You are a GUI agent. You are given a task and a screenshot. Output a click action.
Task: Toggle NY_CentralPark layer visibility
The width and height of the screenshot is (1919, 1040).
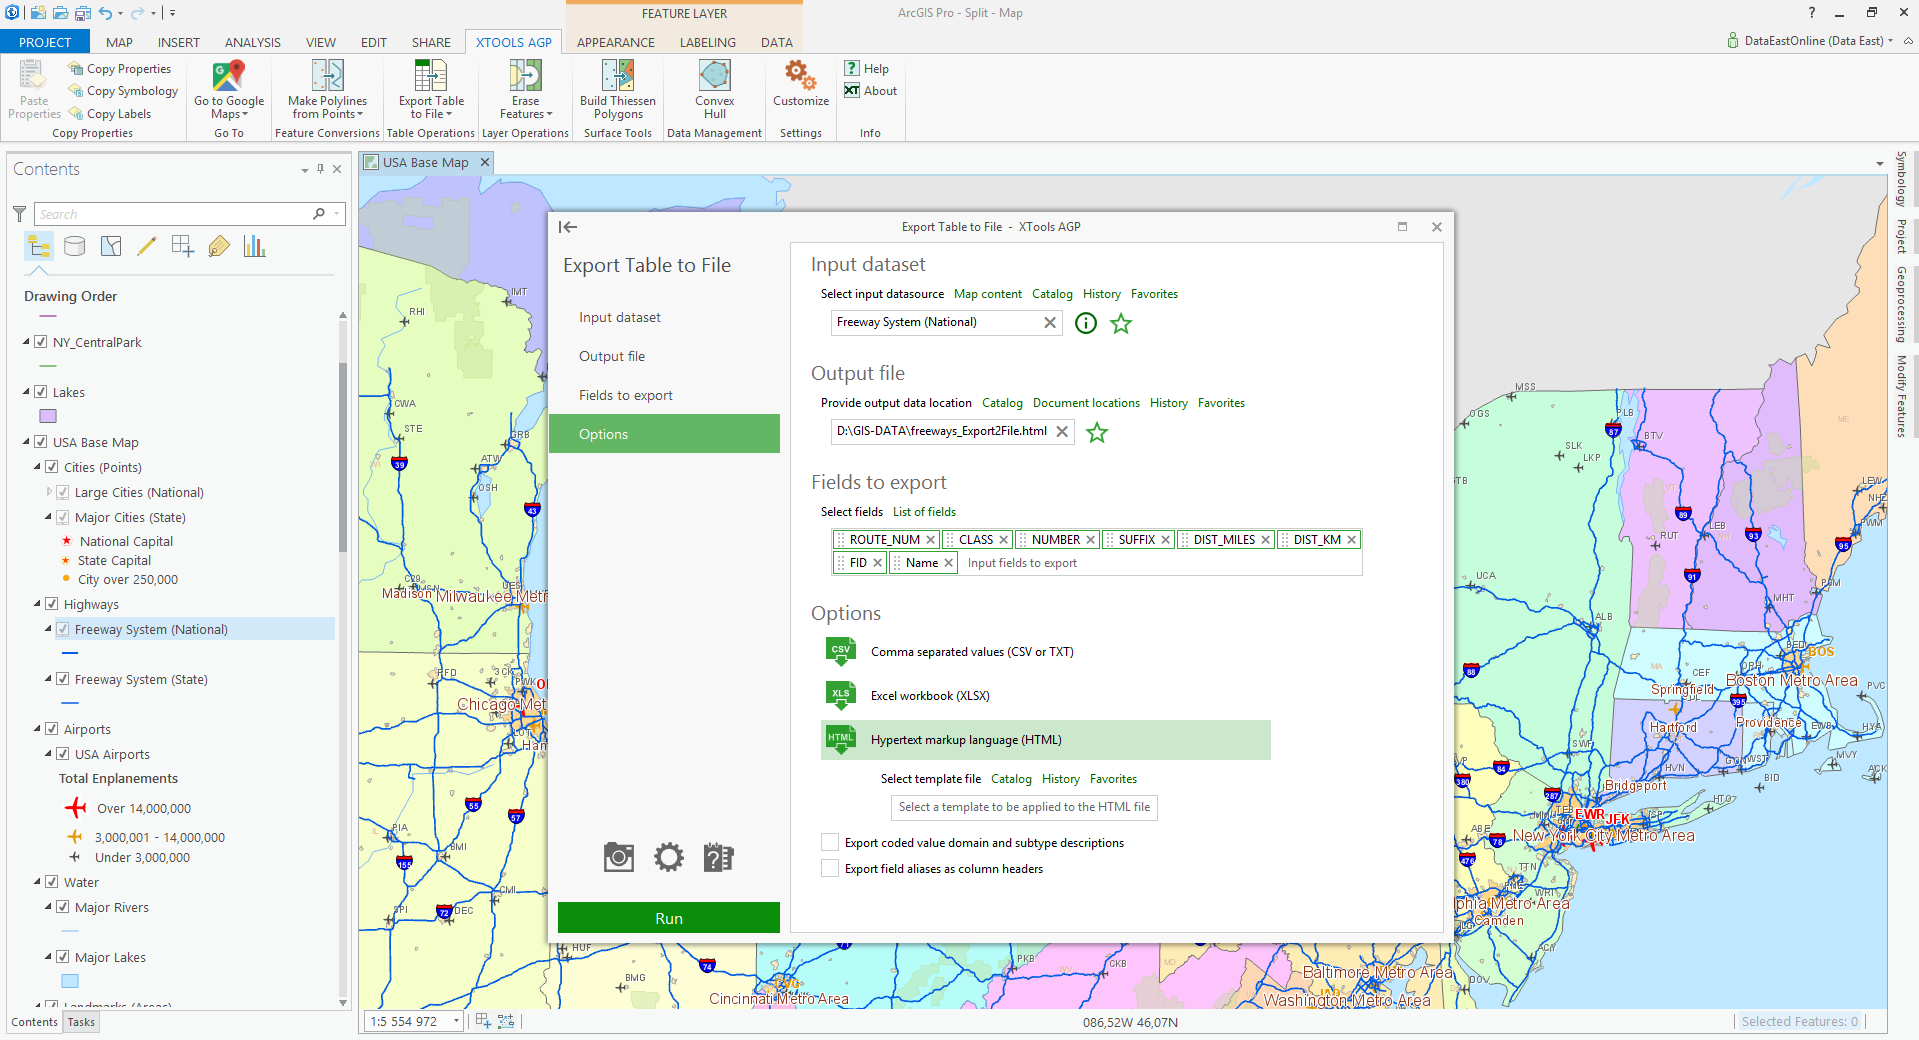tap(41, 342)
